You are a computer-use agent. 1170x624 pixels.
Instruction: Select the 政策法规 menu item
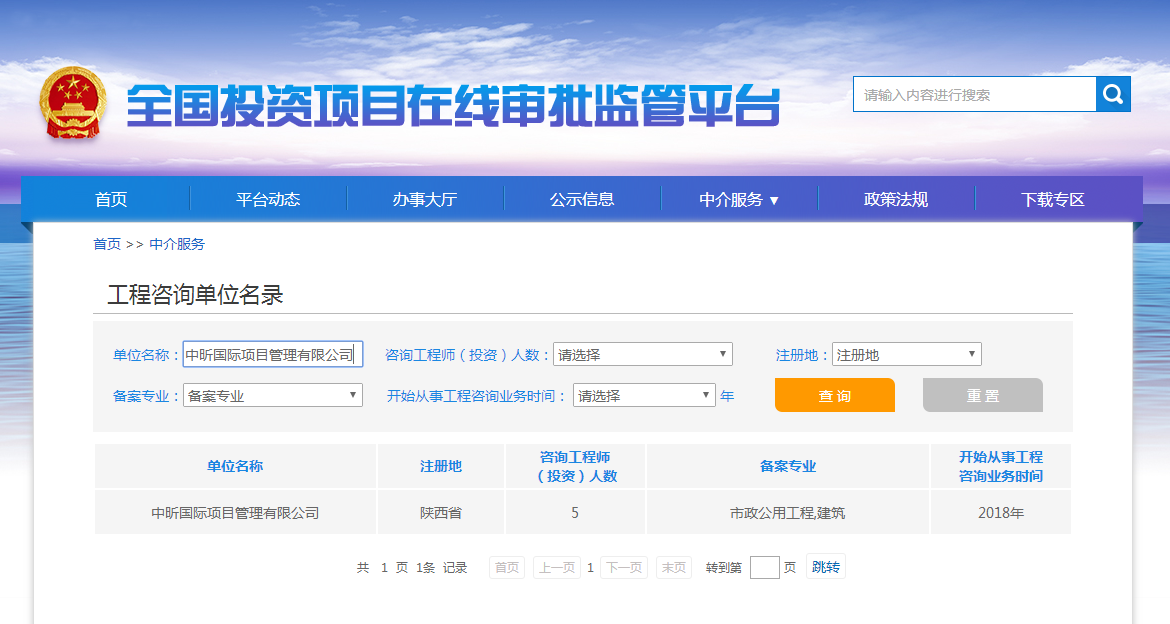896,199
